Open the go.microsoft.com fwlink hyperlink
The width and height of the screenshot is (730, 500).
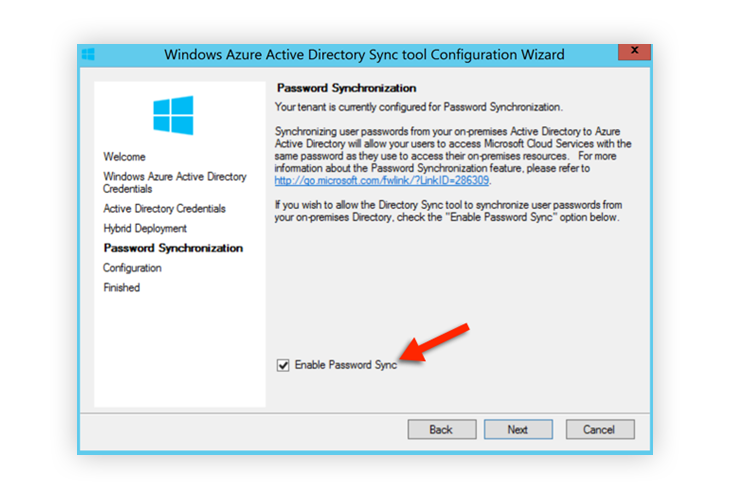(x=382, y=181)
